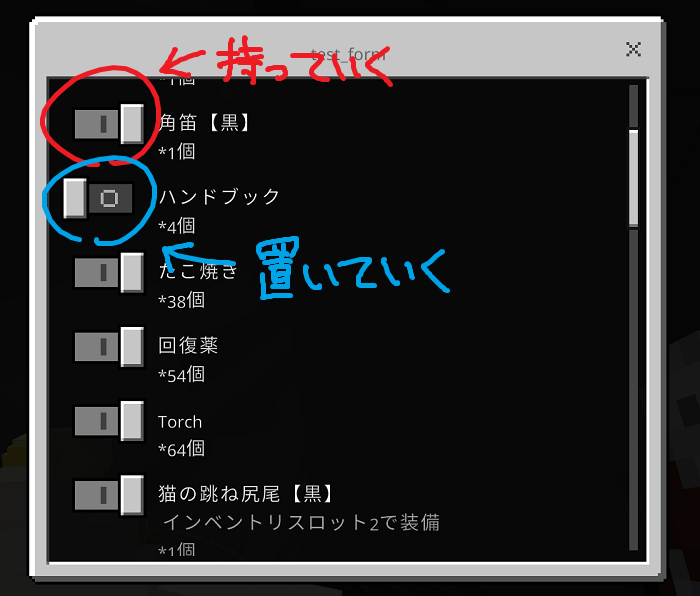Click the scrollbar track above the thumb
The image size is (700, 596).
pyautogui.click(x=633, y=106)
